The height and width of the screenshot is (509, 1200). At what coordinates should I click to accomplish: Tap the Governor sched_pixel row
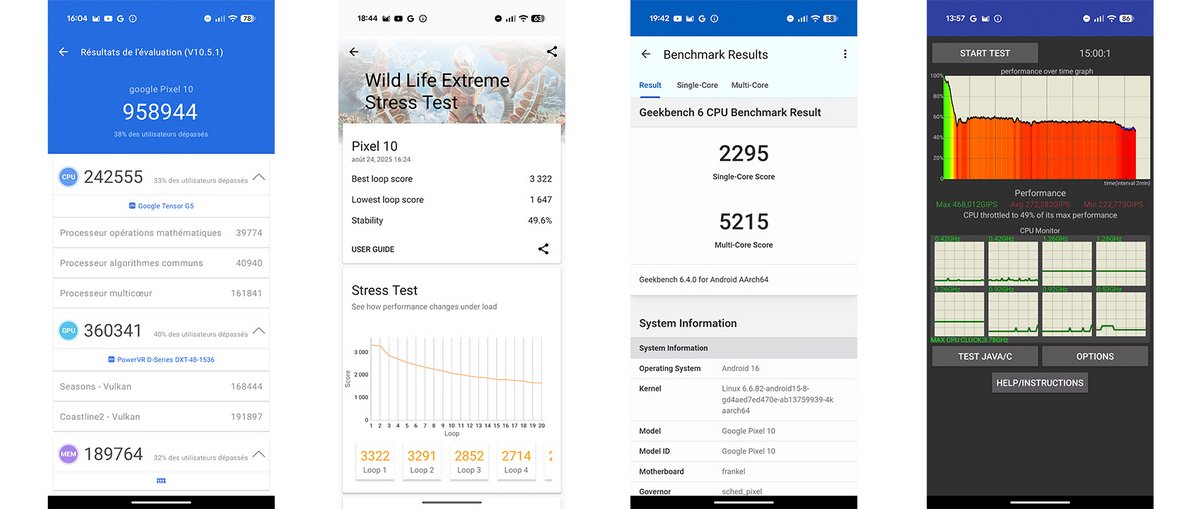(744, 491)
